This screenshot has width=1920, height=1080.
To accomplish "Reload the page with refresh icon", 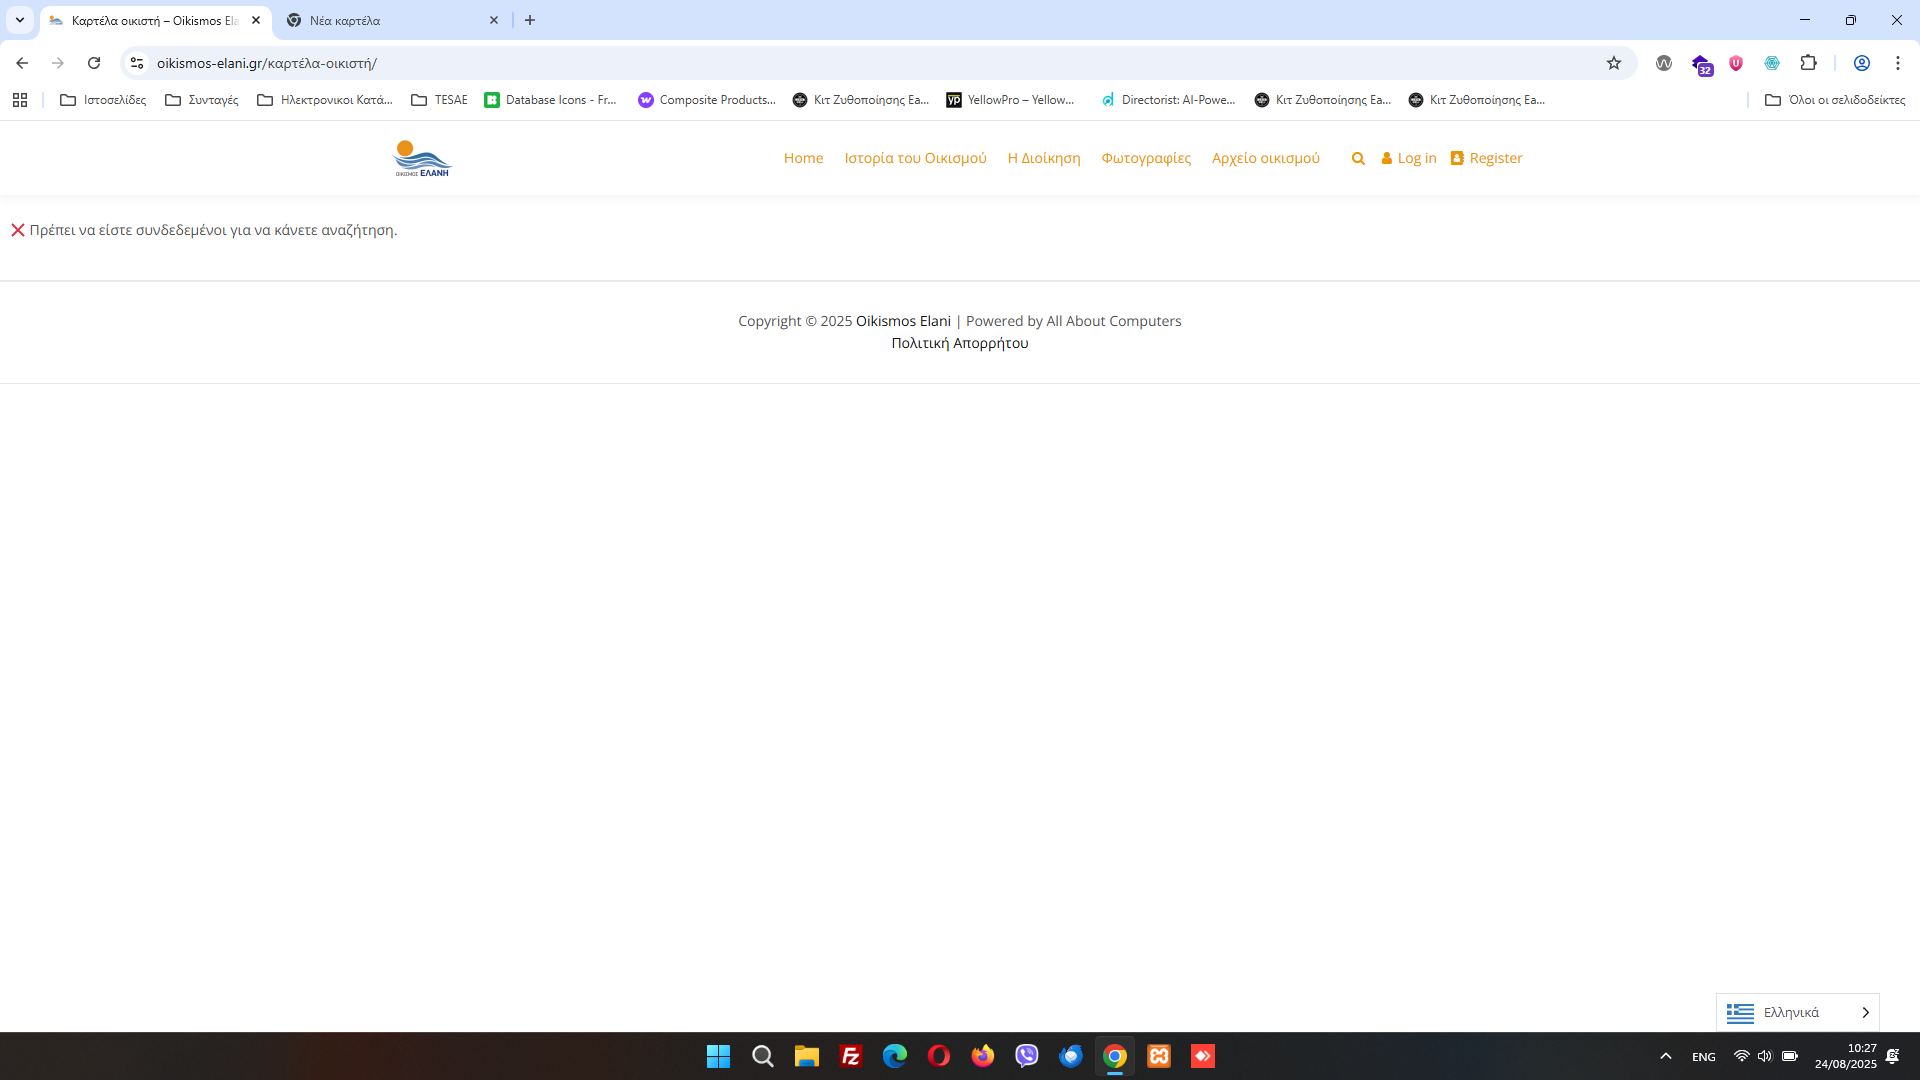I will pos(94,63).
